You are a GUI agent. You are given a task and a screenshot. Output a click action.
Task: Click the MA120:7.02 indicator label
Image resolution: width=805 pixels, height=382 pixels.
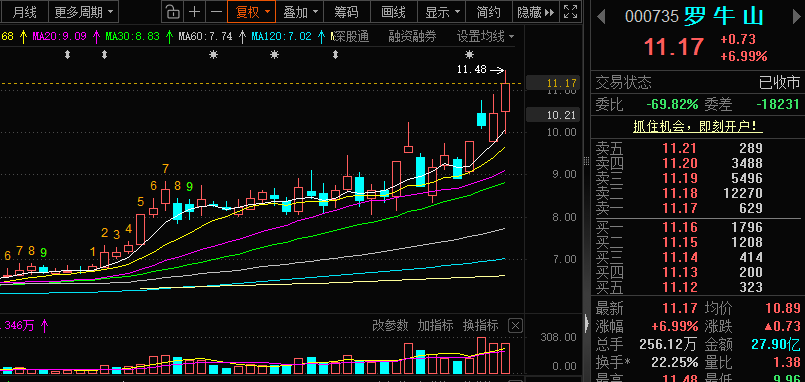click(281, 36)
